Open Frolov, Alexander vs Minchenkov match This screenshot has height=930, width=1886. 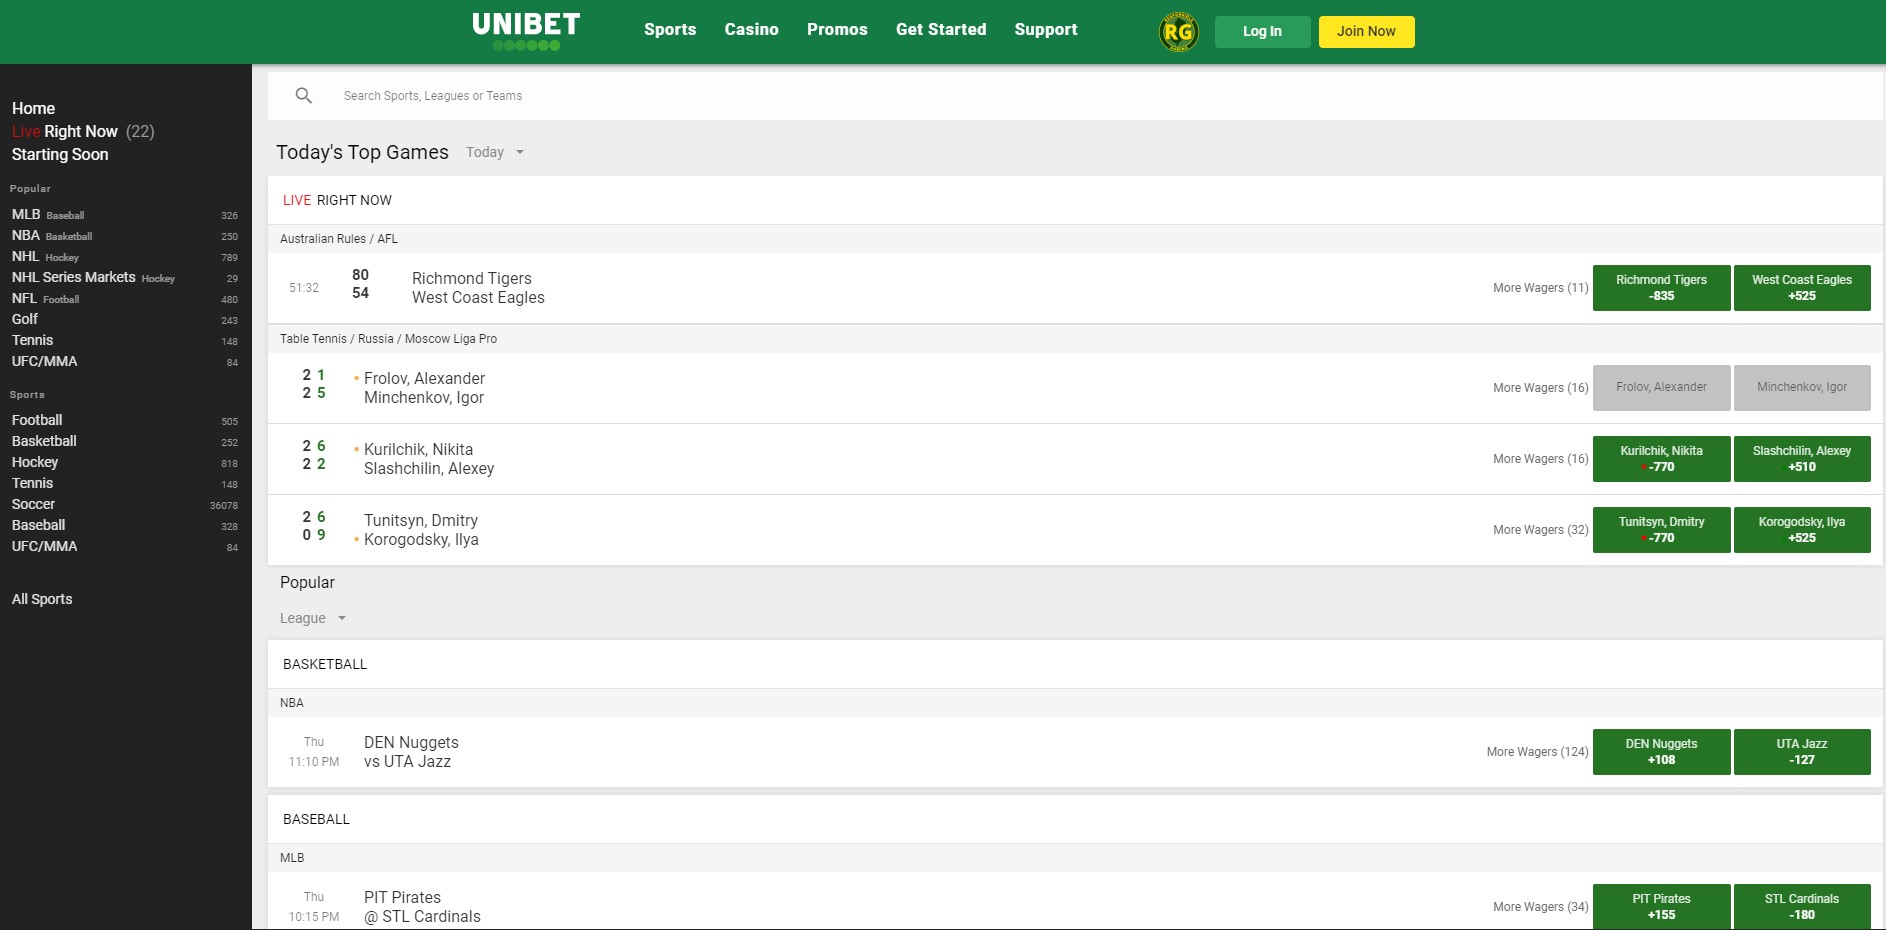coord(424,388)
